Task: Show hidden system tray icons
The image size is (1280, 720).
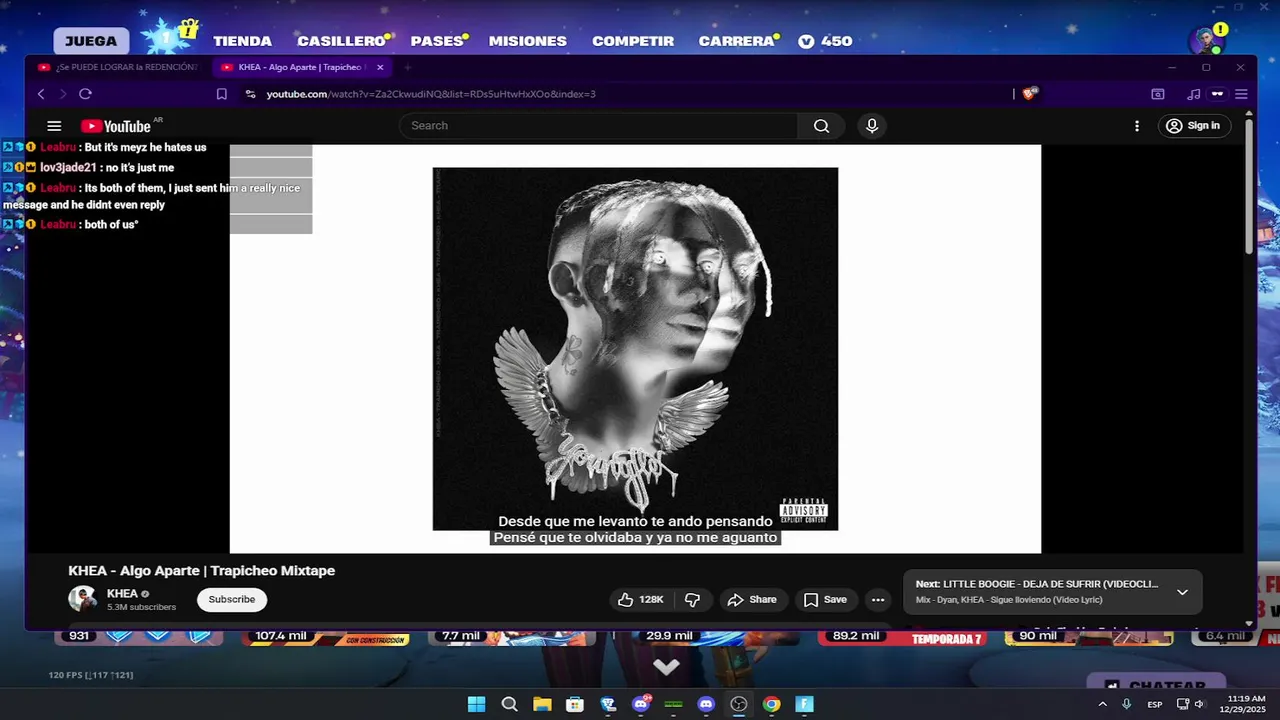Action: pos(1102,704)
